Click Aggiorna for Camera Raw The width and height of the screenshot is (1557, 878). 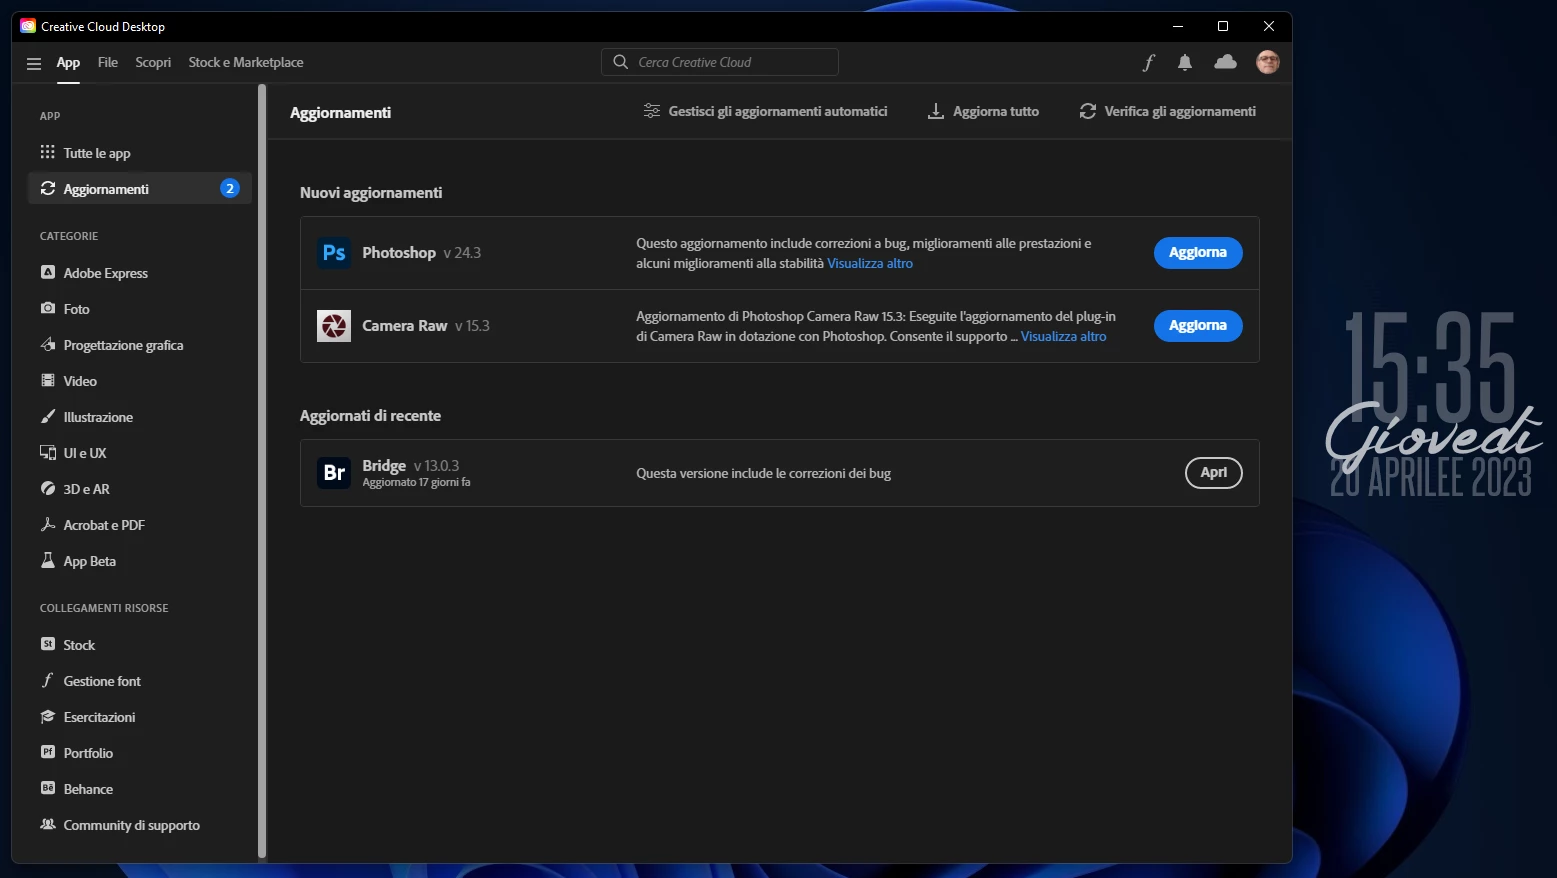1198,326
